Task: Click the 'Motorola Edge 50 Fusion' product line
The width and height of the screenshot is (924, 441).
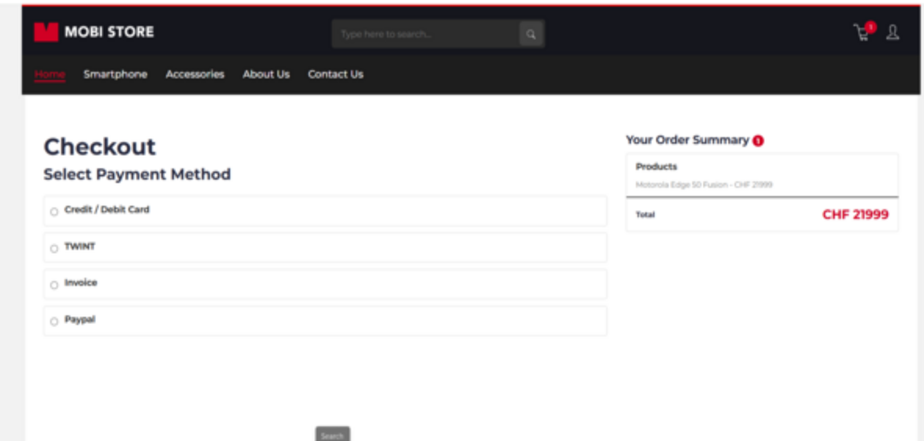Action: click(704, 185)
